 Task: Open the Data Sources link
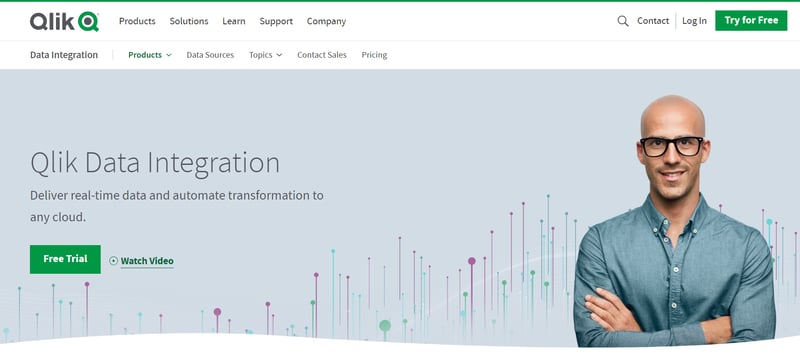point(210,55)
